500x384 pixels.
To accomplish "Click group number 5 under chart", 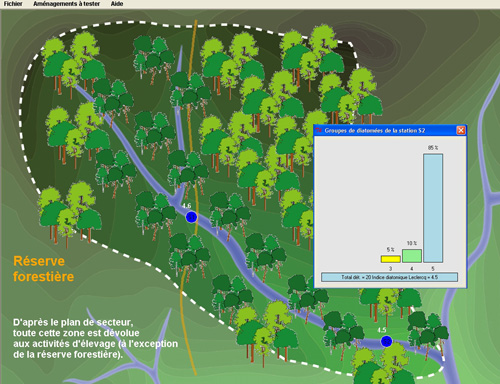I will 433,268.
